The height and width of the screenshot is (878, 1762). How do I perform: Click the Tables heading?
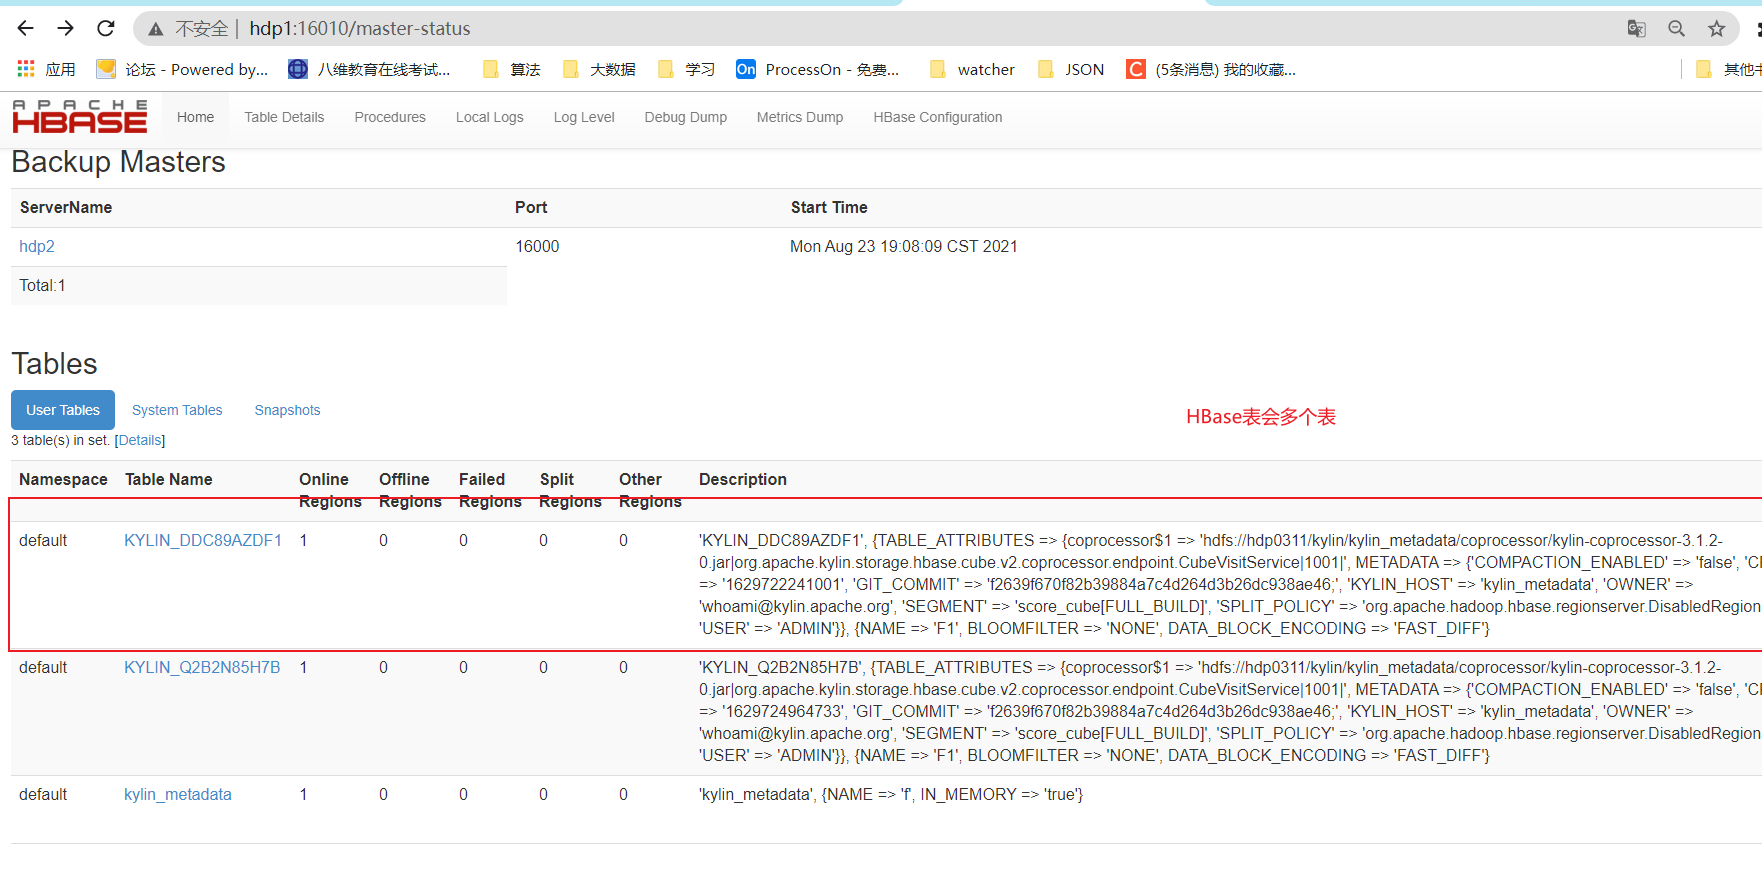pyautogui.click(x=55, y=364)
